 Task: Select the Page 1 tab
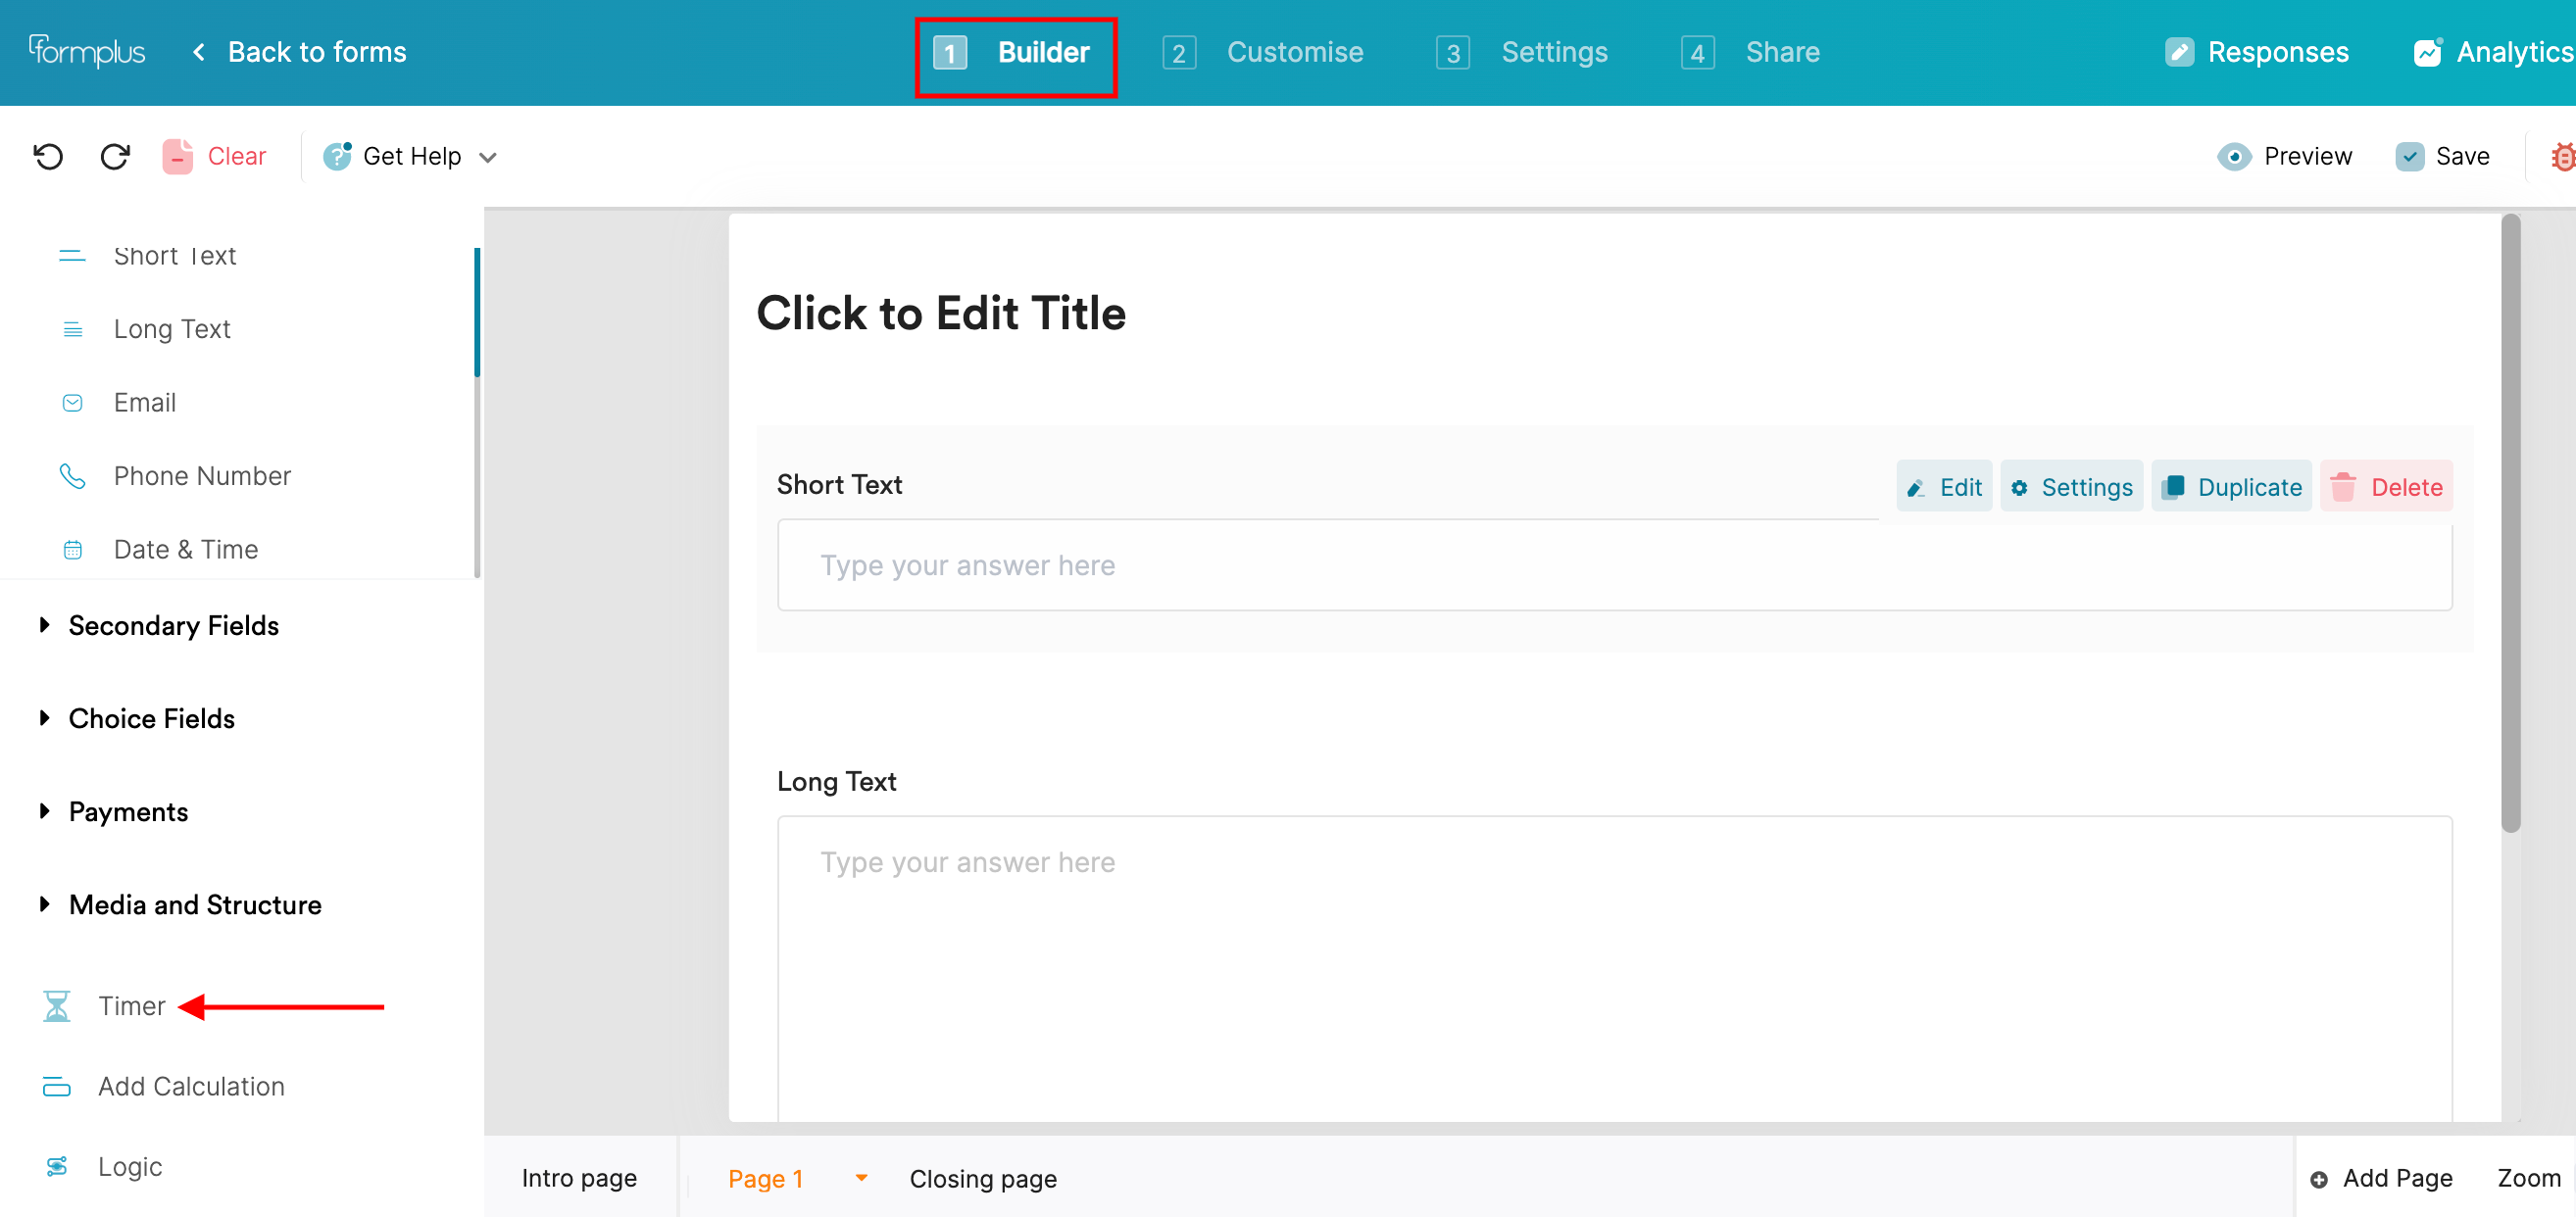(766, 1179)
